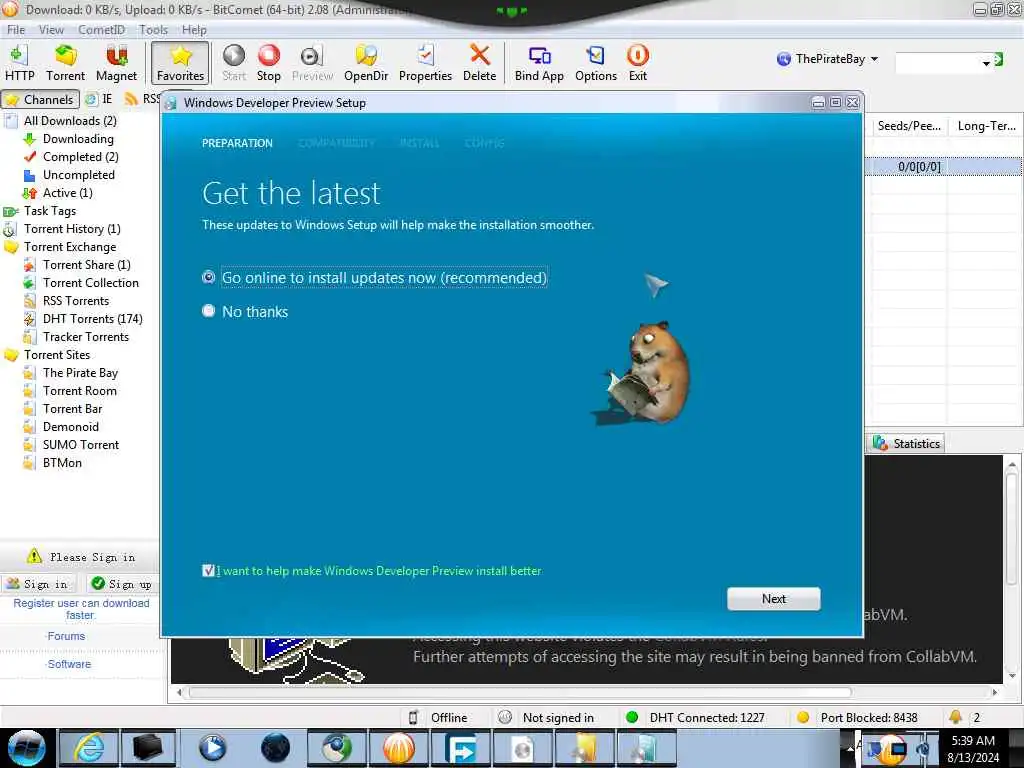Open the Torrent toolbar button
1024x768 pixels.
[65, 63]
